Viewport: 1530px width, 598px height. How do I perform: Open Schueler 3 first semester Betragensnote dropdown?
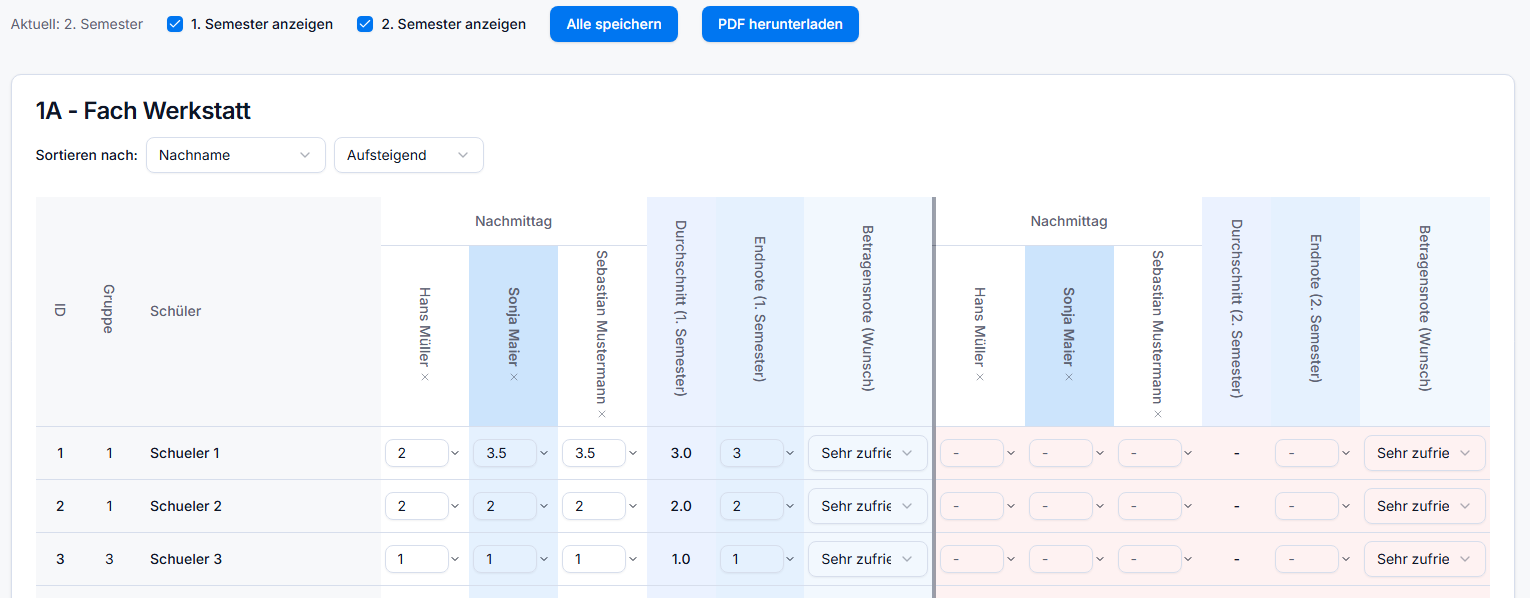pyautogui.click(x=868, y=559)
